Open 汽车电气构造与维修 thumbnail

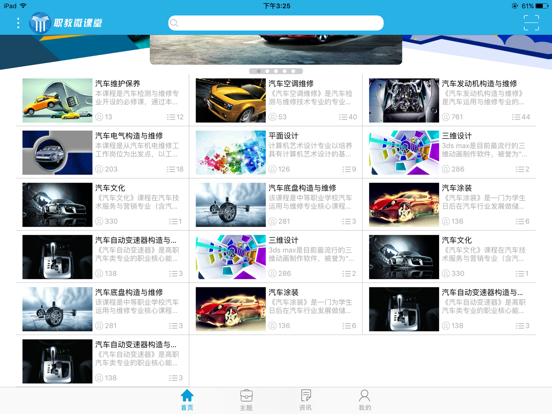click(x=57, y=152)
